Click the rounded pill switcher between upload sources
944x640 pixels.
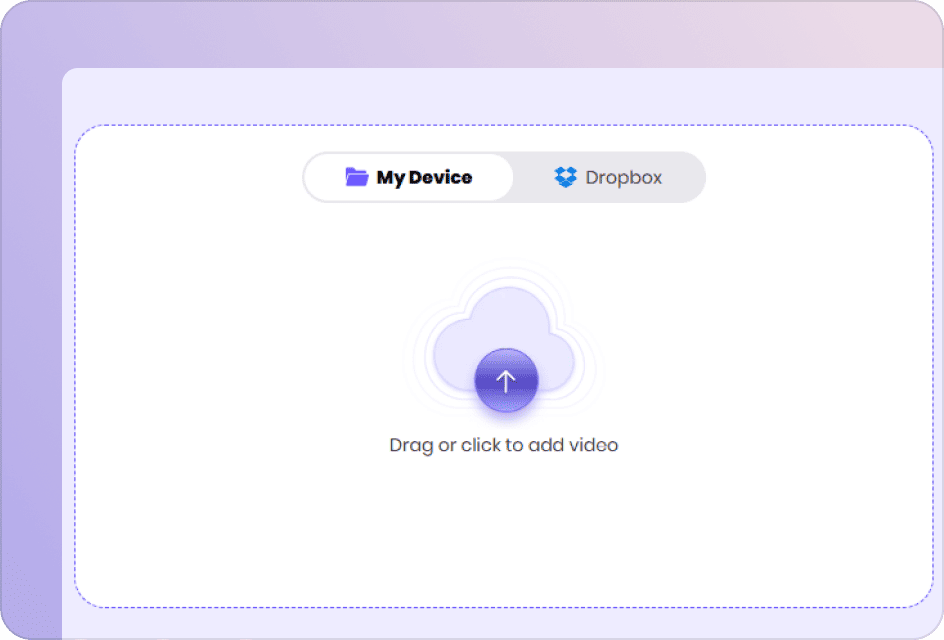(505, 177)
